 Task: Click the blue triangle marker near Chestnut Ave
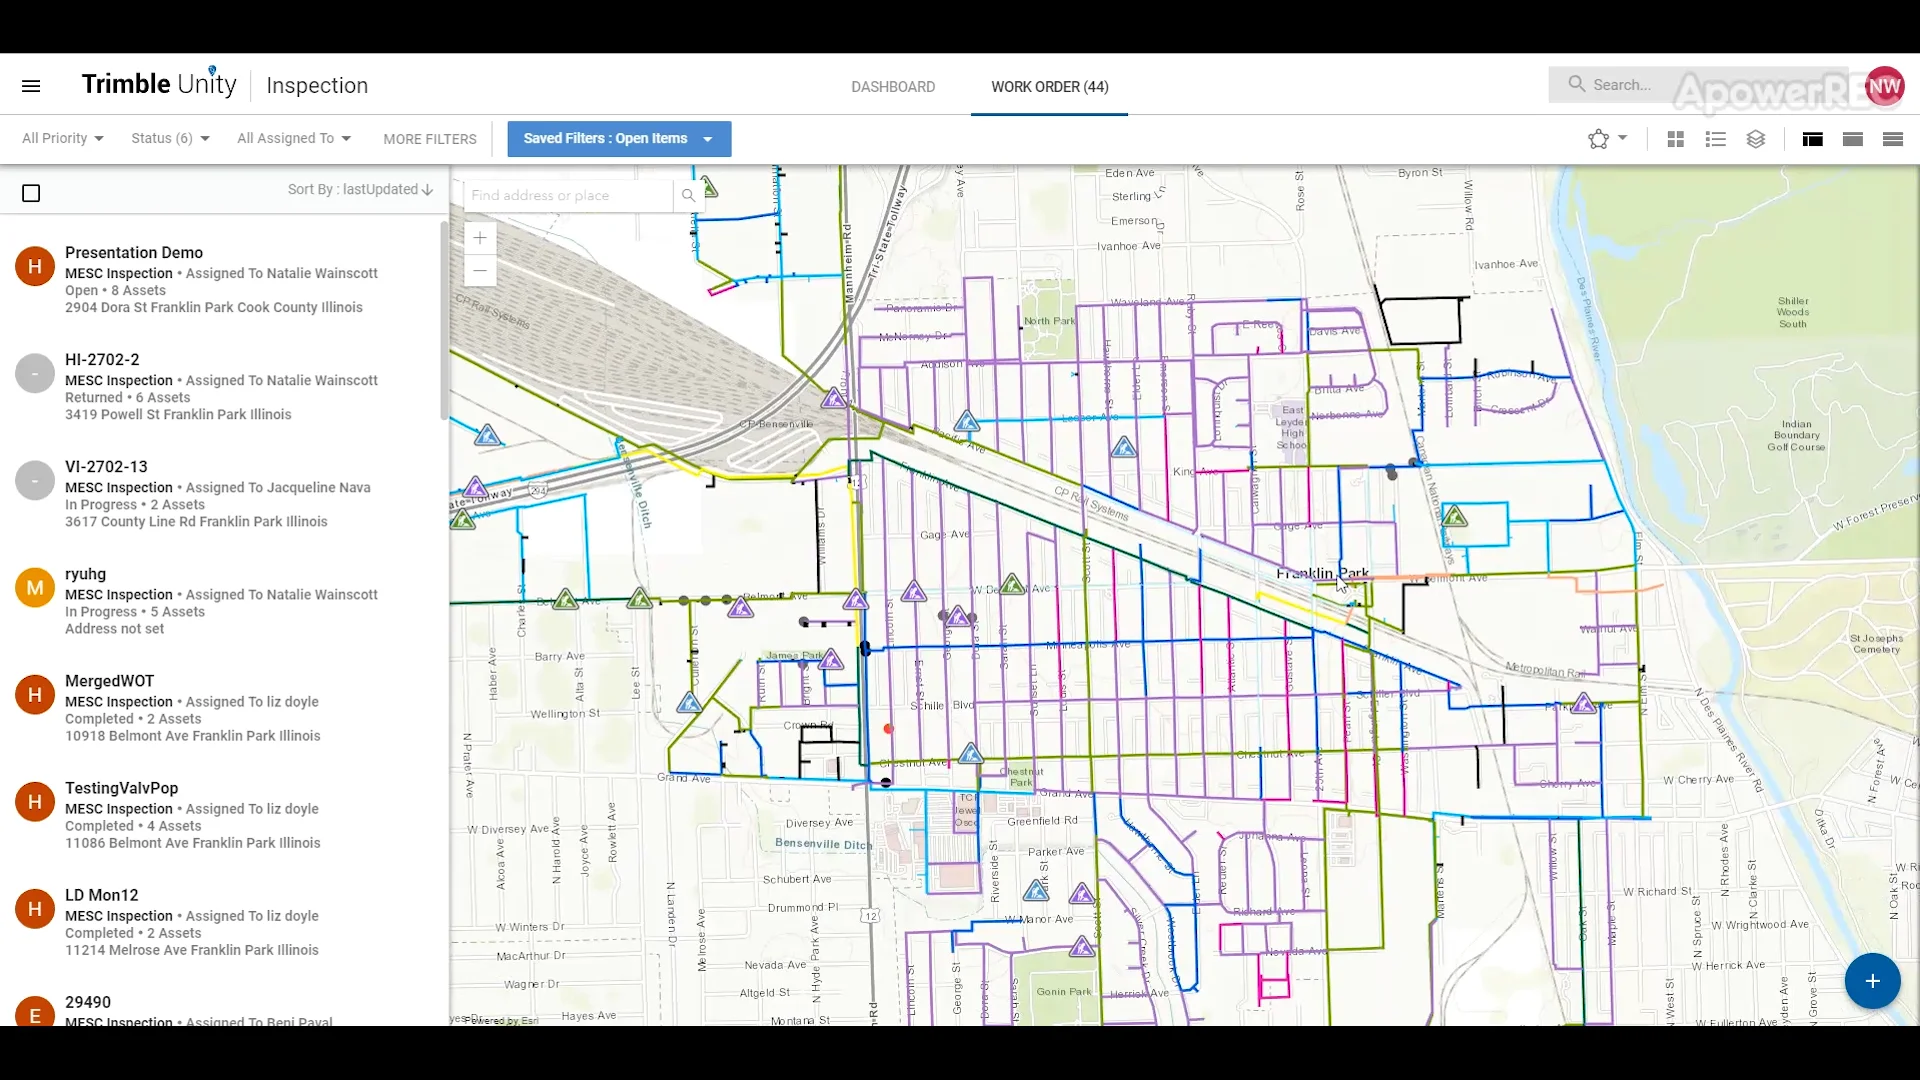(970, 753)
